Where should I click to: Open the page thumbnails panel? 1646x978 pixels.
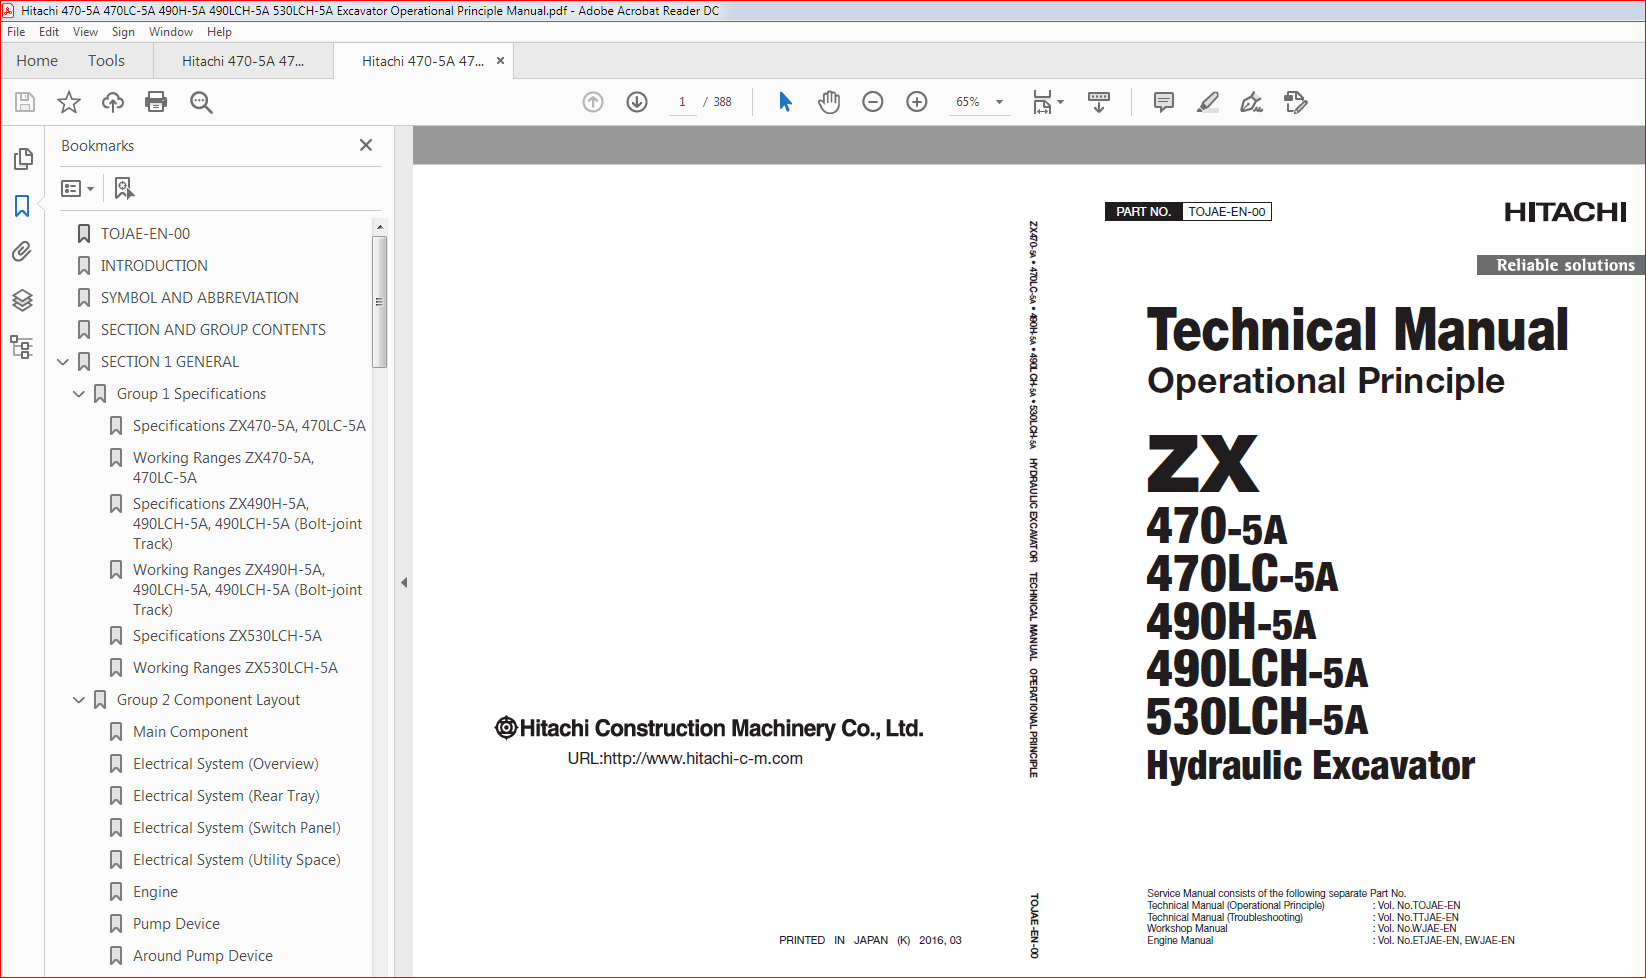coord(22,159)
